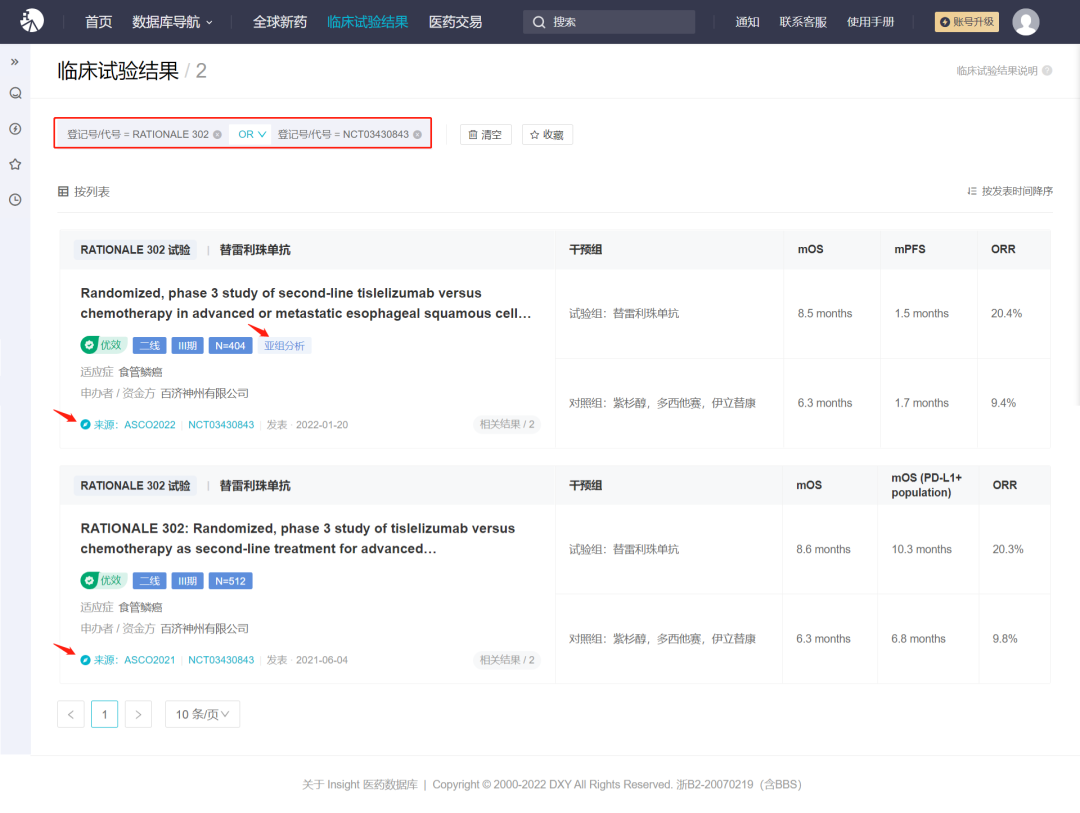This screenshot has height=813, width=1080.
Task: Open 全球新药 tab
Action: point(280,22)
